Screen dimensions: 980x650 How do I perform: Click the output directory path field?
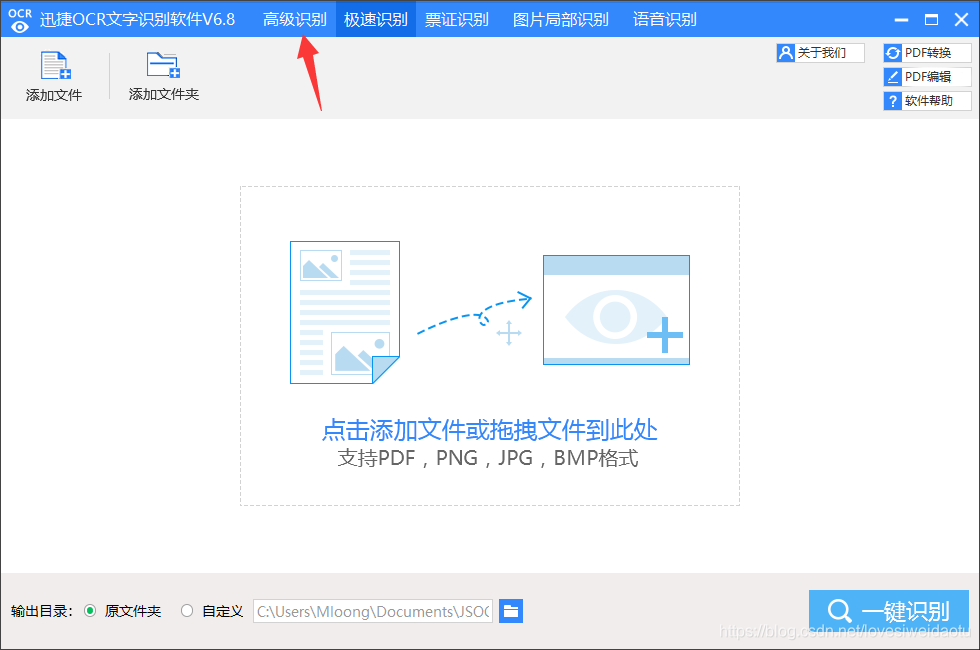(x=372, y=611)
